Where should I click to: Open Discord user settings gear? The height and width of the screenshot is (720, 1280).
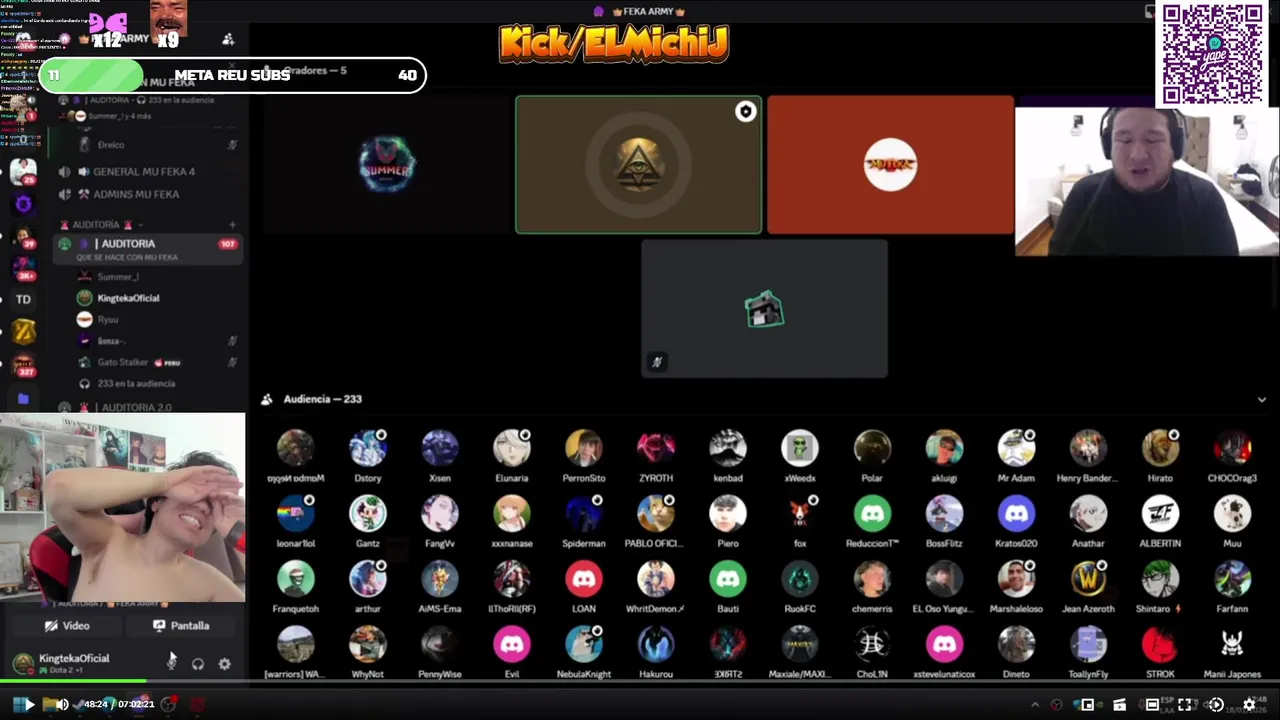click(224, 664)
